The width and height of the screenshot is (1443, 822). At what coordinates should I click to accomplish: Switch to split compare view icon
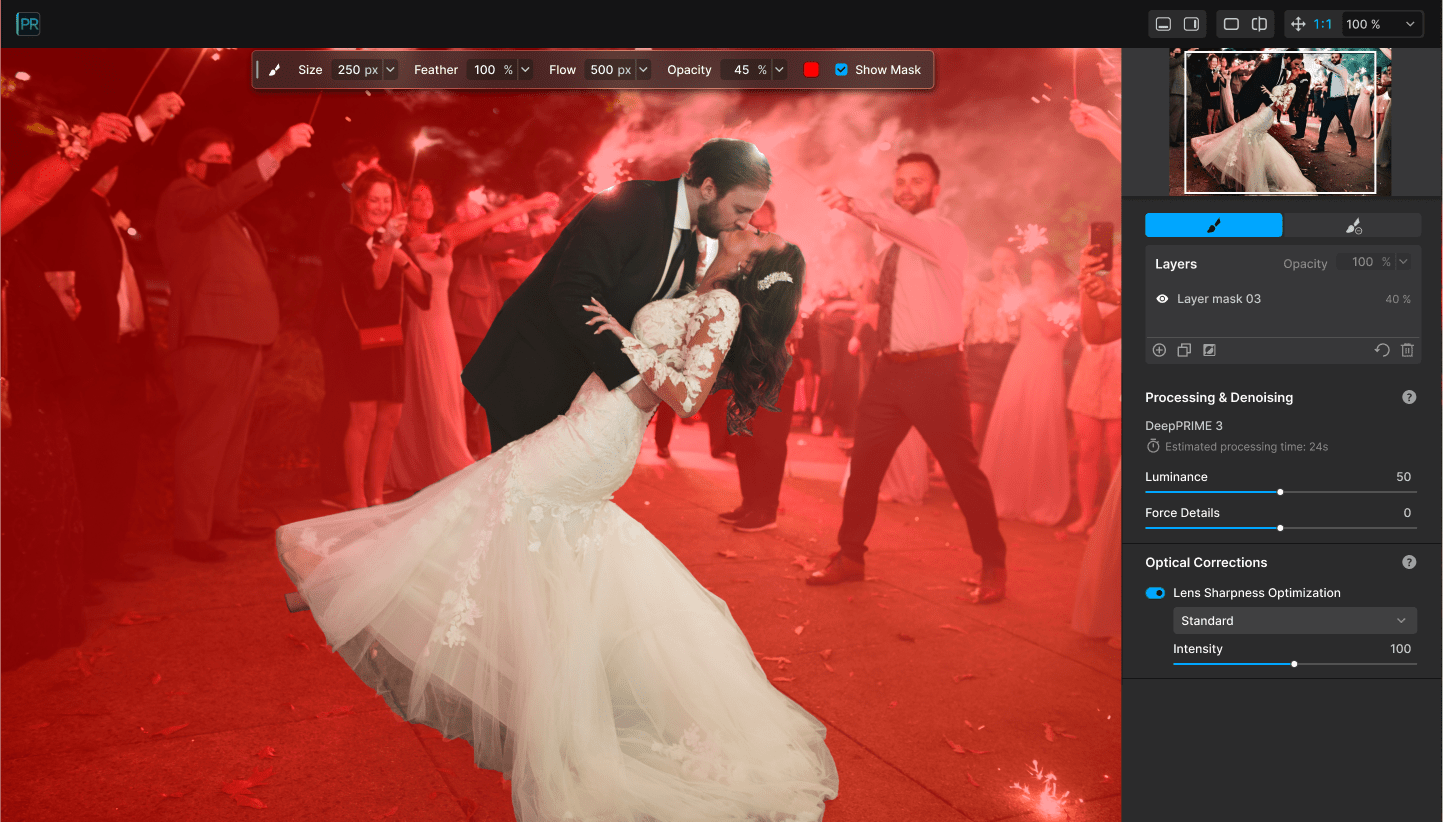click(x=1259, y=24)
